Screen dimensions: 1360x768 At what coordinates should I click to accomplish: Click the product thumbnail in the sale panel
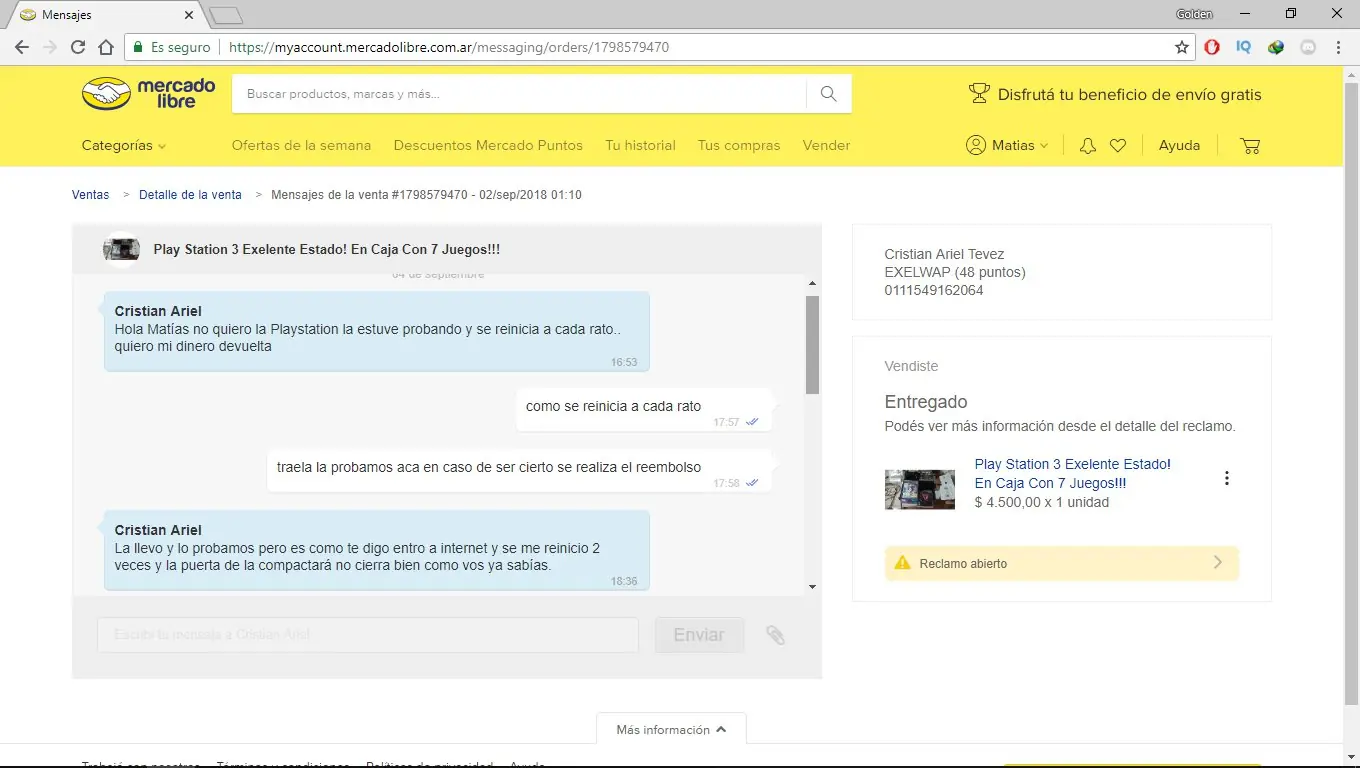pos(920,490)
